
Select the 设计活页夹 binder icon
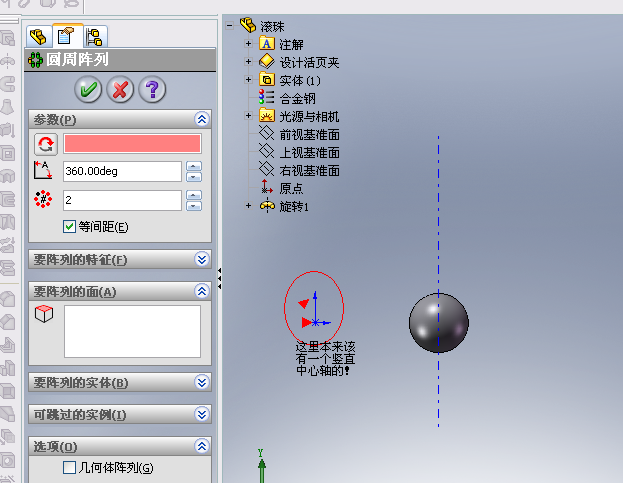click(x=267, y=61)
